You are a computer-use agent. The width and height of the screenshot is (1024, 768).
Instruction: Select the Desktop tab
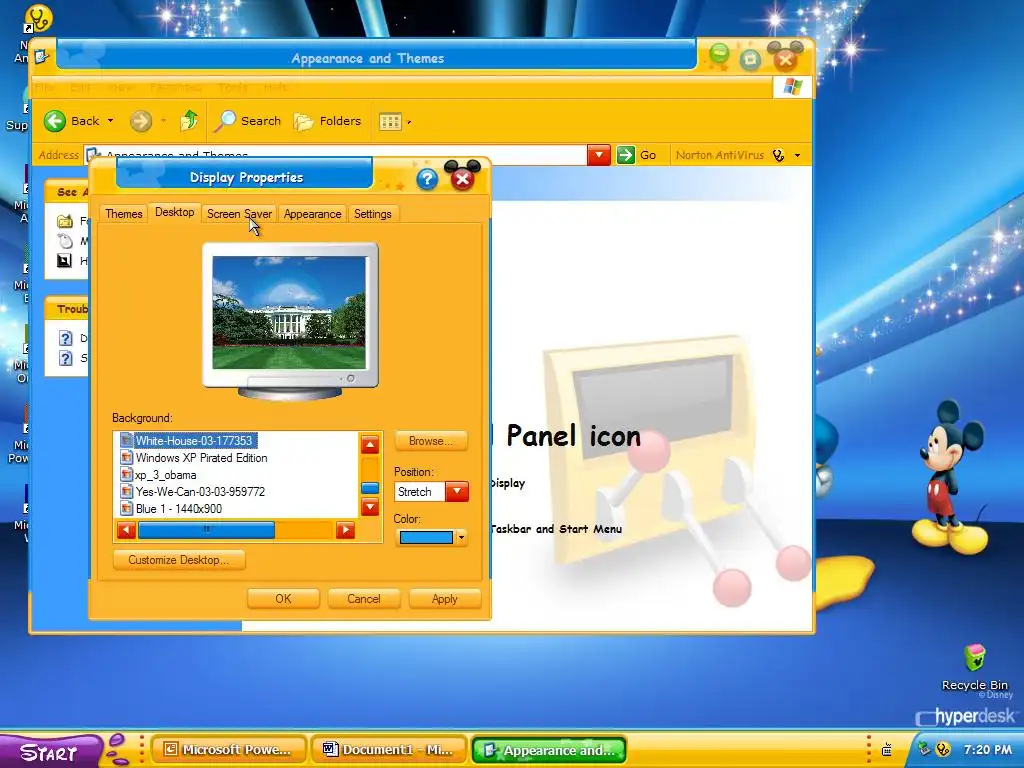[x=174, y=212]
